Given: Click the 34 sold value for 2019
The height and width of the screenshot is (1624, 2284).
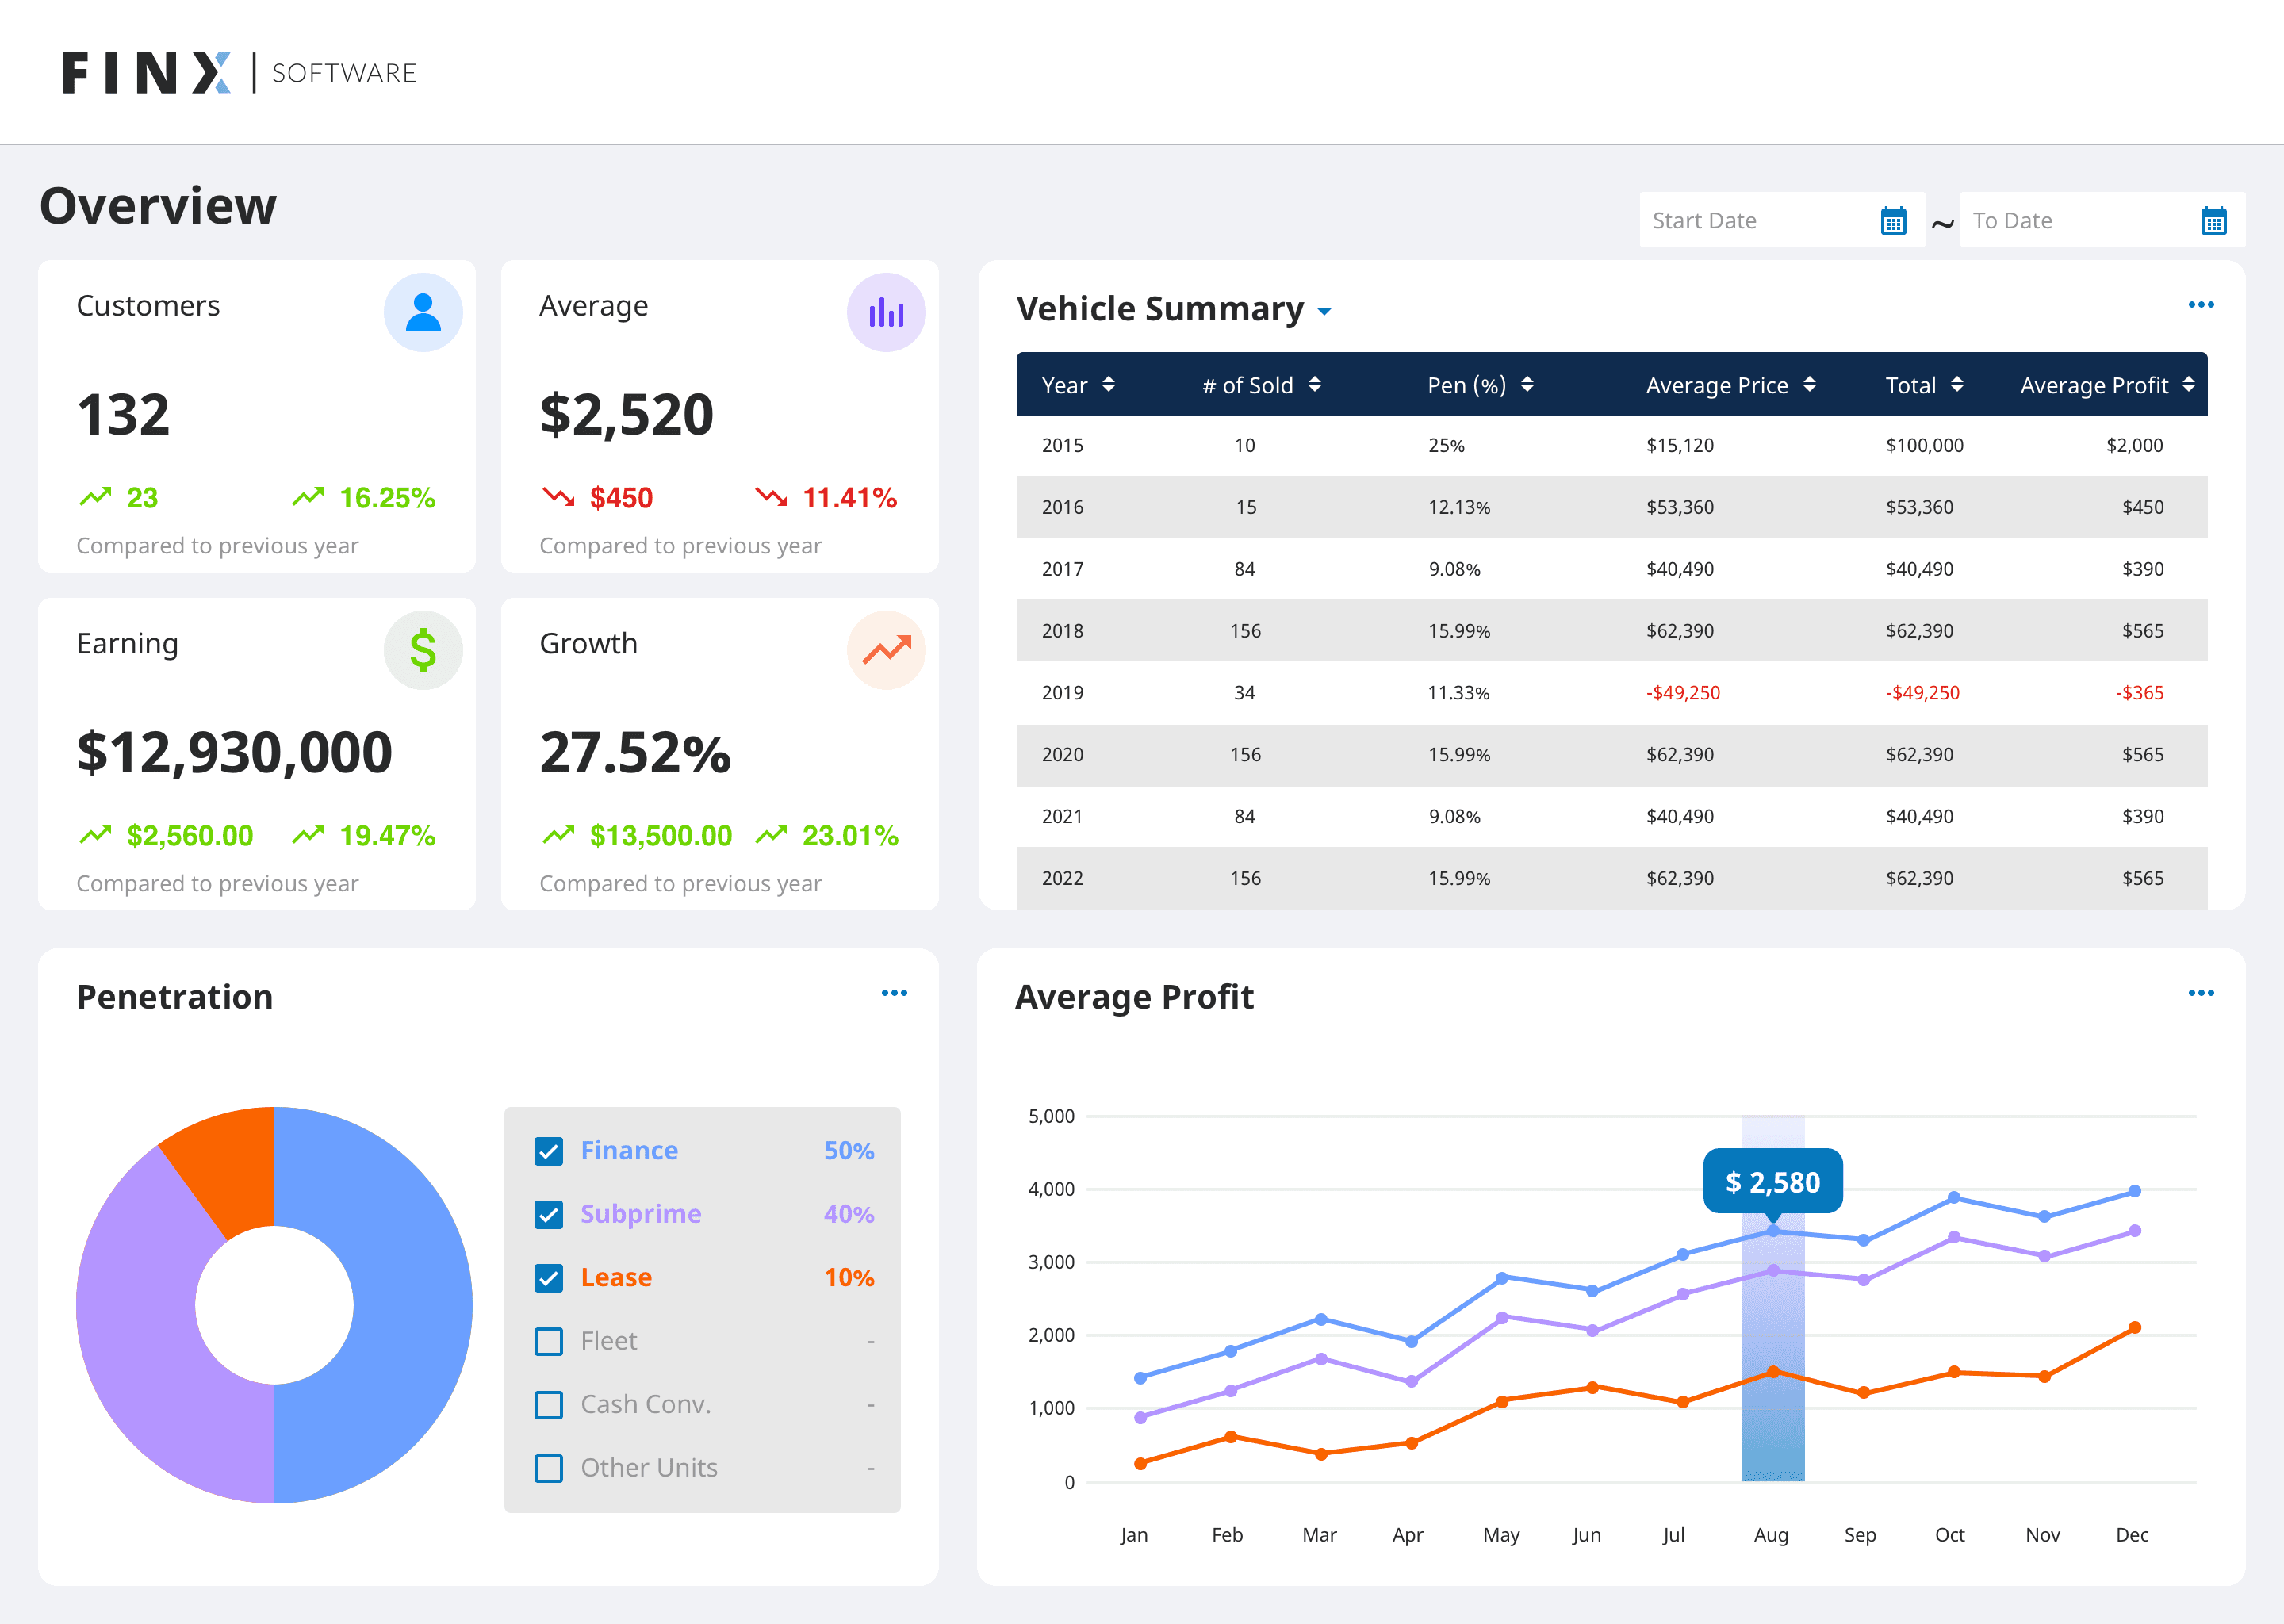Looking at the screenshot, I should (x=1244, y=692).
